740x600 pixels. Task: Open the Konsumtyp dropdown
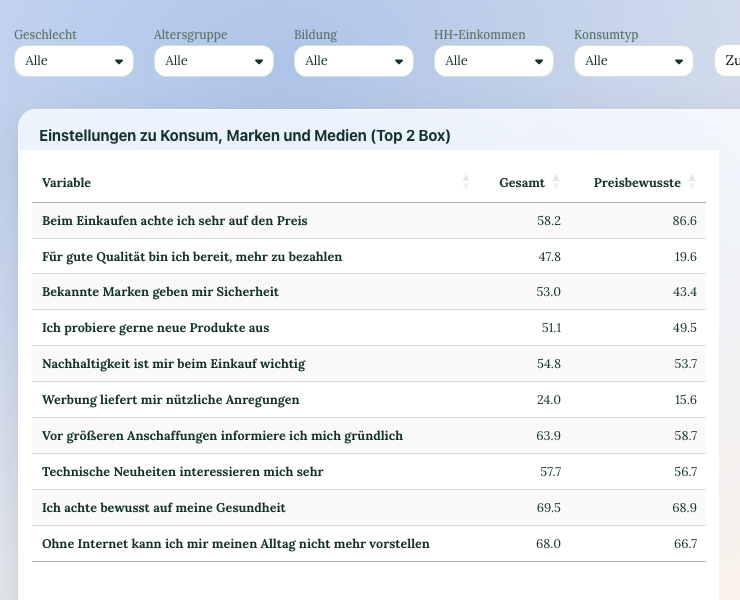tap(634, 61)
